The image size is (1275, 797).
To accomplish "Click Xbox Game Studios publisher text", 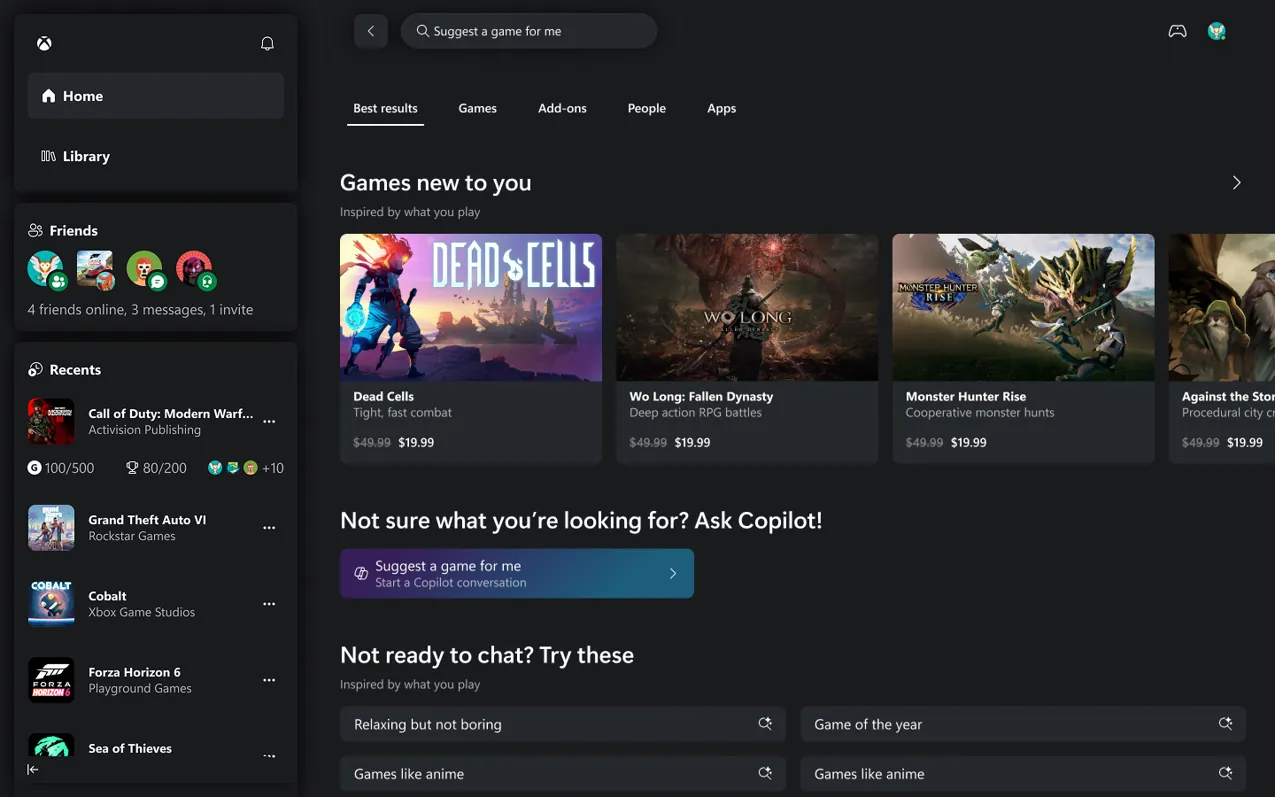I will click(x=141, y=612).
